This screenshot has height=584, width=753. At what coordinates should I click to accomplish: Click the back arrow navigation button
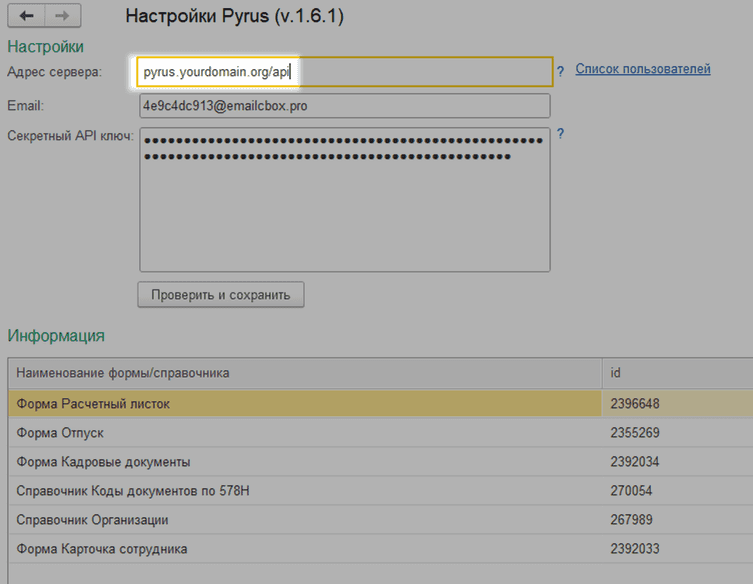pyautogui.click(x=27, y=17)
